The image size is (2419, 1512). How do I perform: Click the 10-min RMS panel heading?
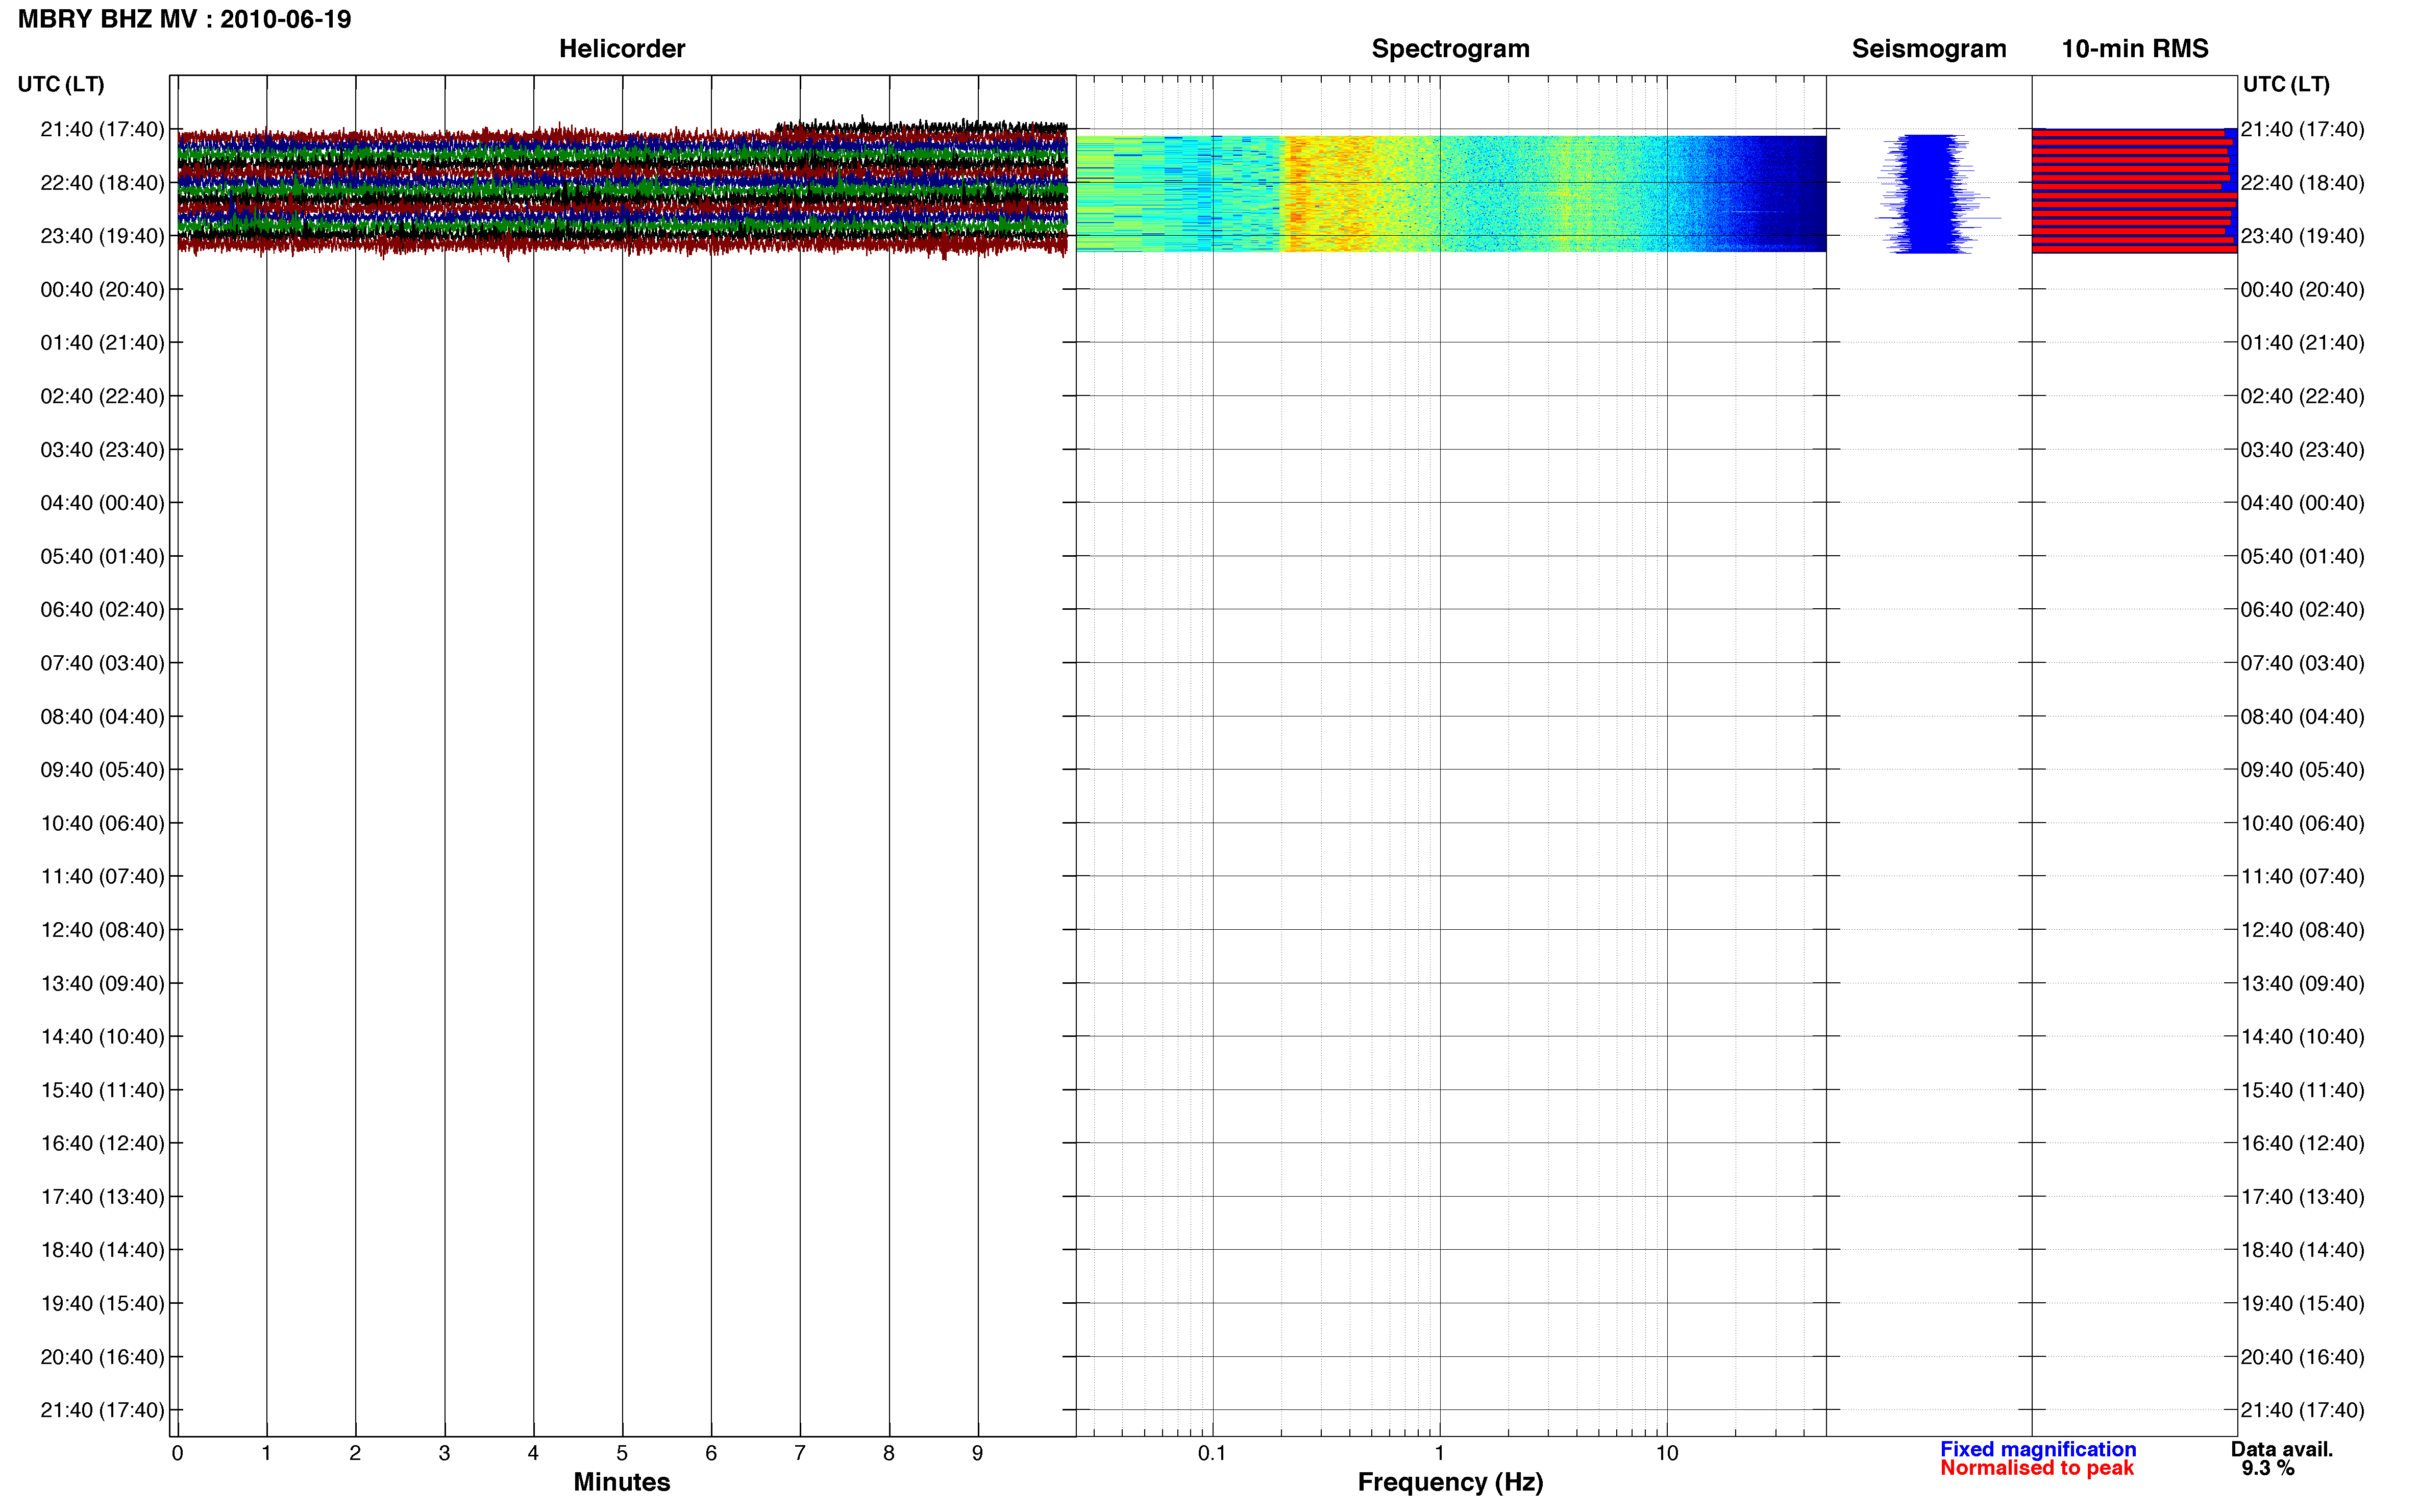pos(2135,49)
